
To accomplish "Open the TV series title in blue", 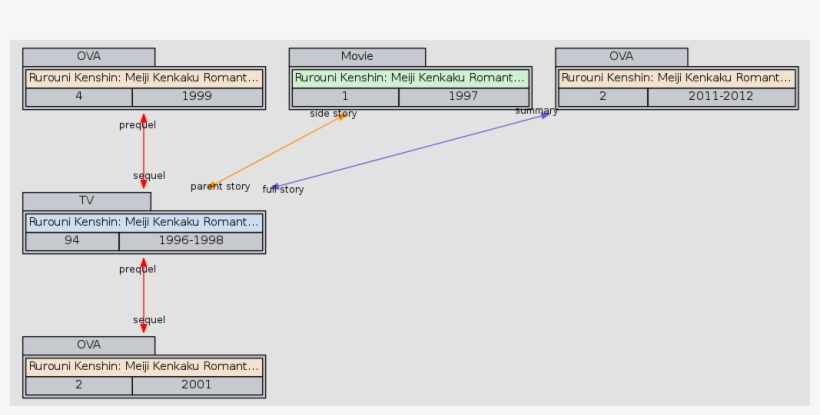I will pyautogui.click(x=144, y=222).
